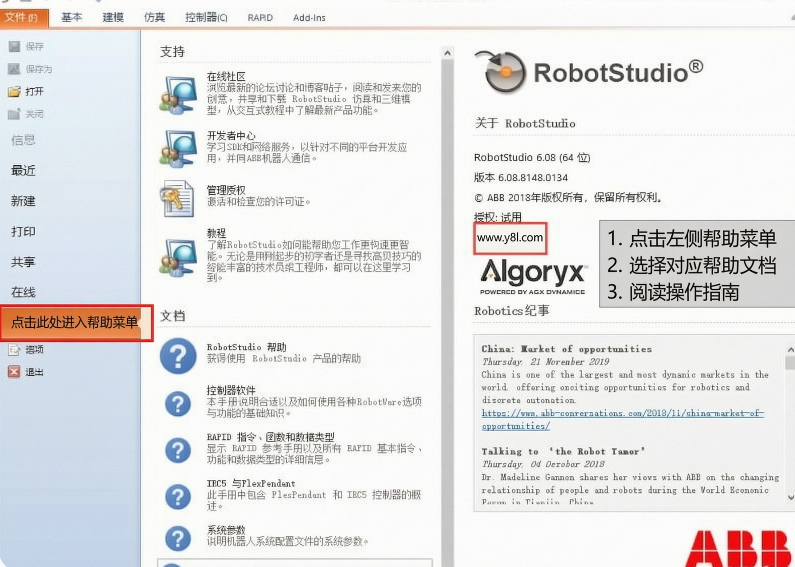Click the news panel scroll-down arrow

coord(790,497)
